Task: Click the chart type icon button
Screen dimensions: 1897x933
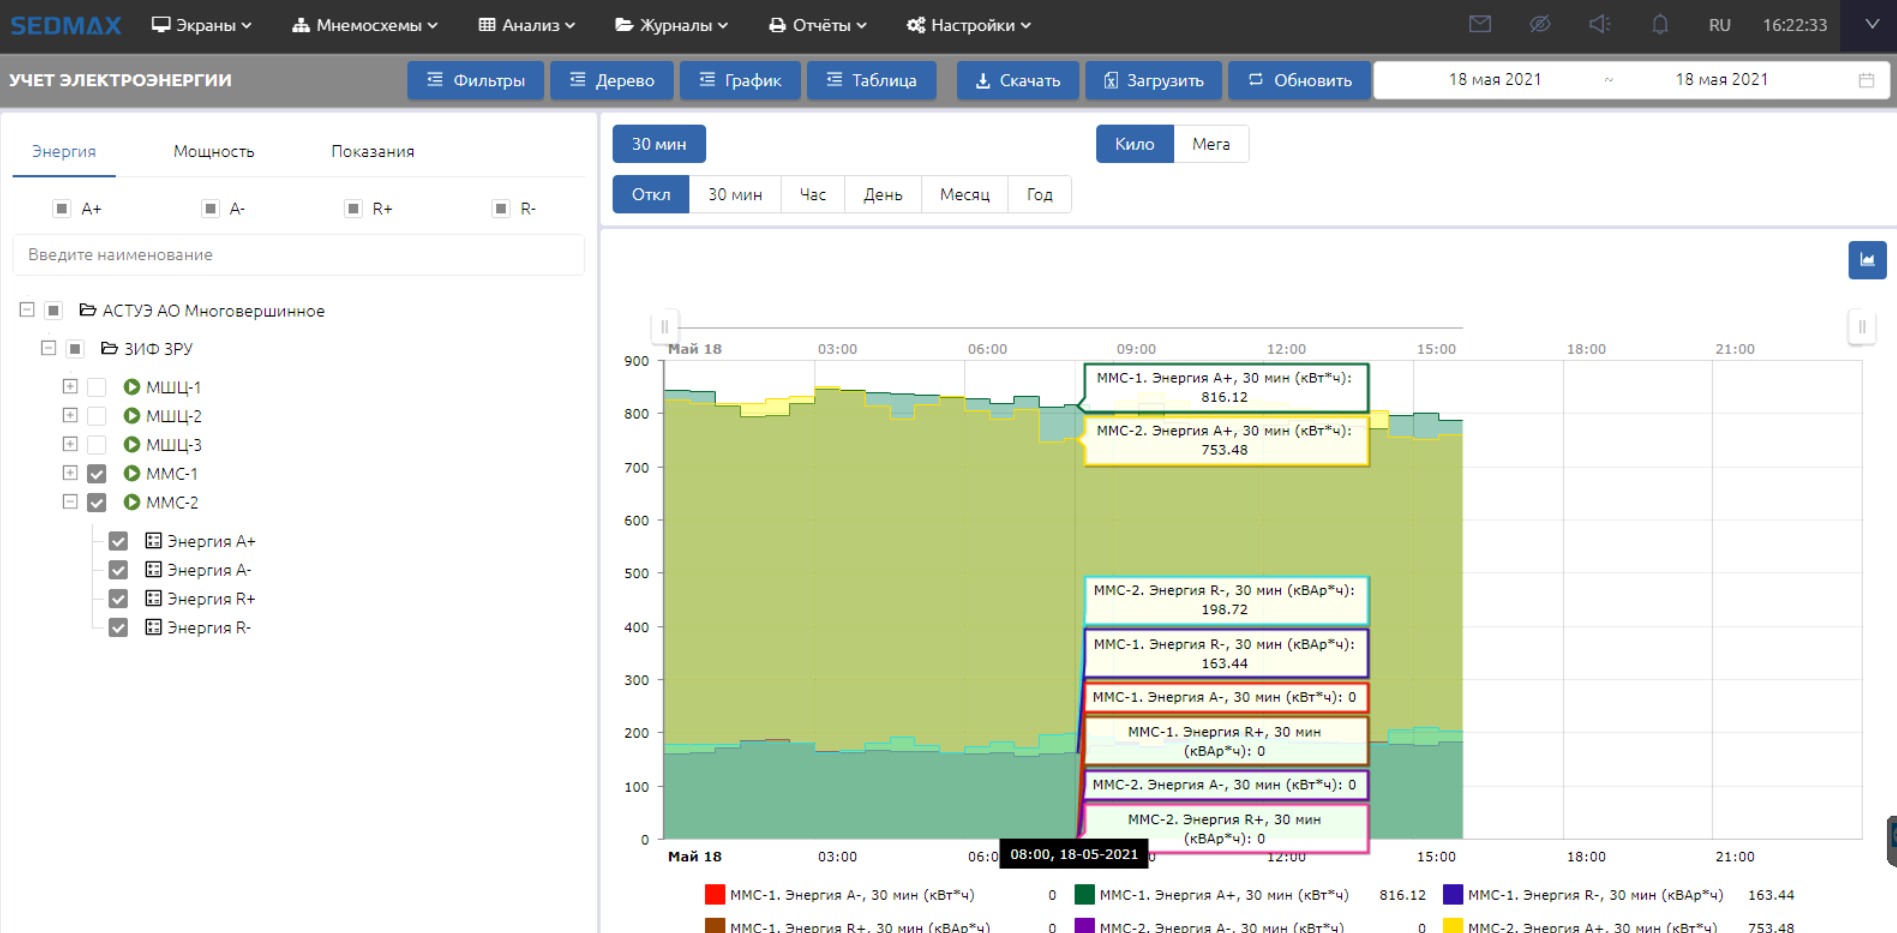Action: click(x=1866, y=260)
